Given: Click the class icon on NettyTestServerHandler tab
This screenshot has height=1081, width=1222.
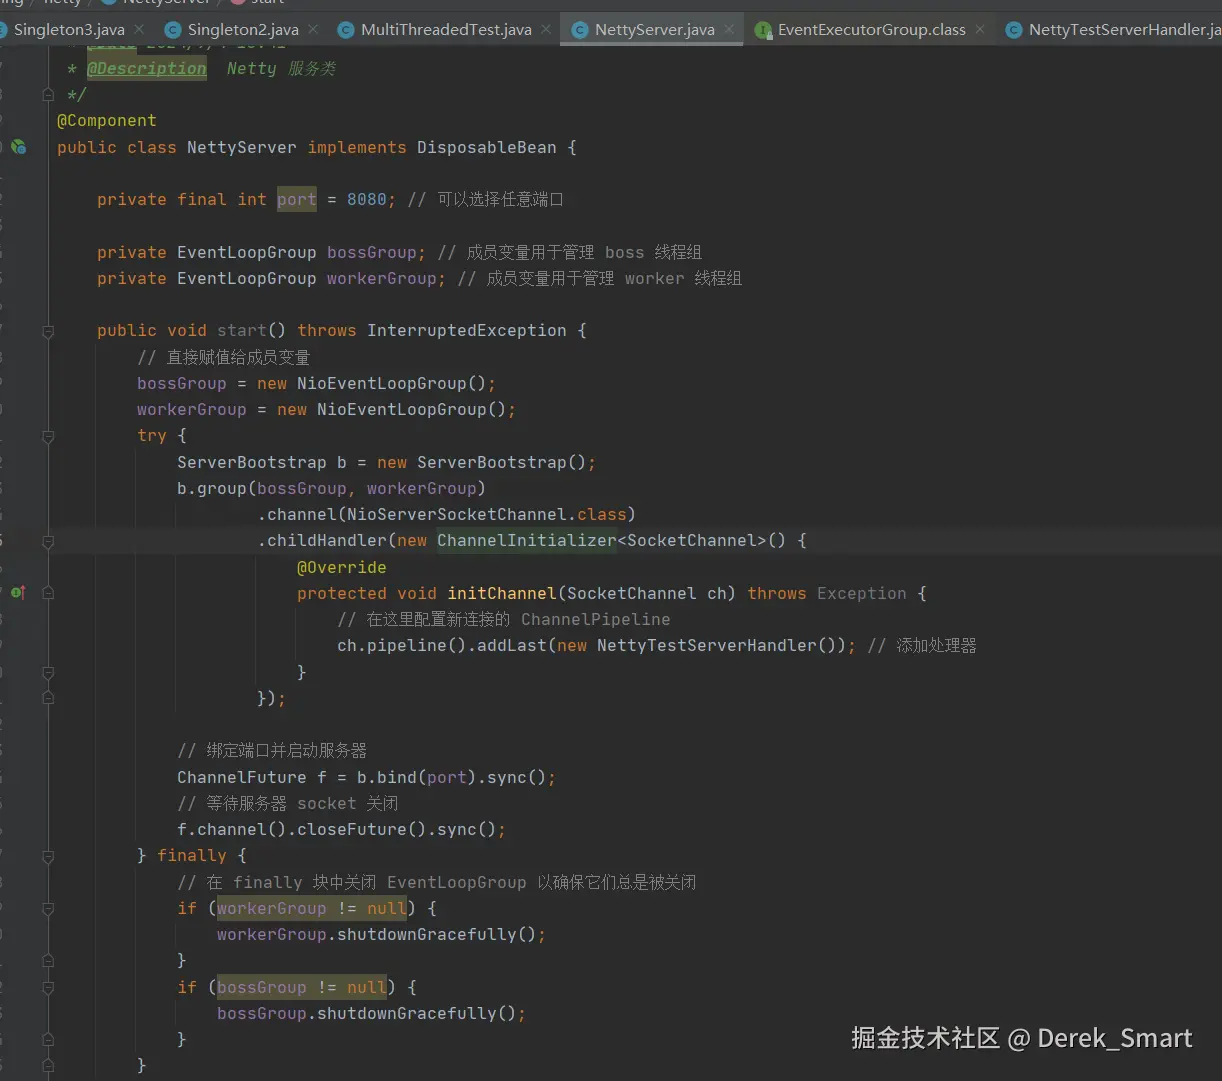Looking at the screenshot, I should coord(1013,30).
